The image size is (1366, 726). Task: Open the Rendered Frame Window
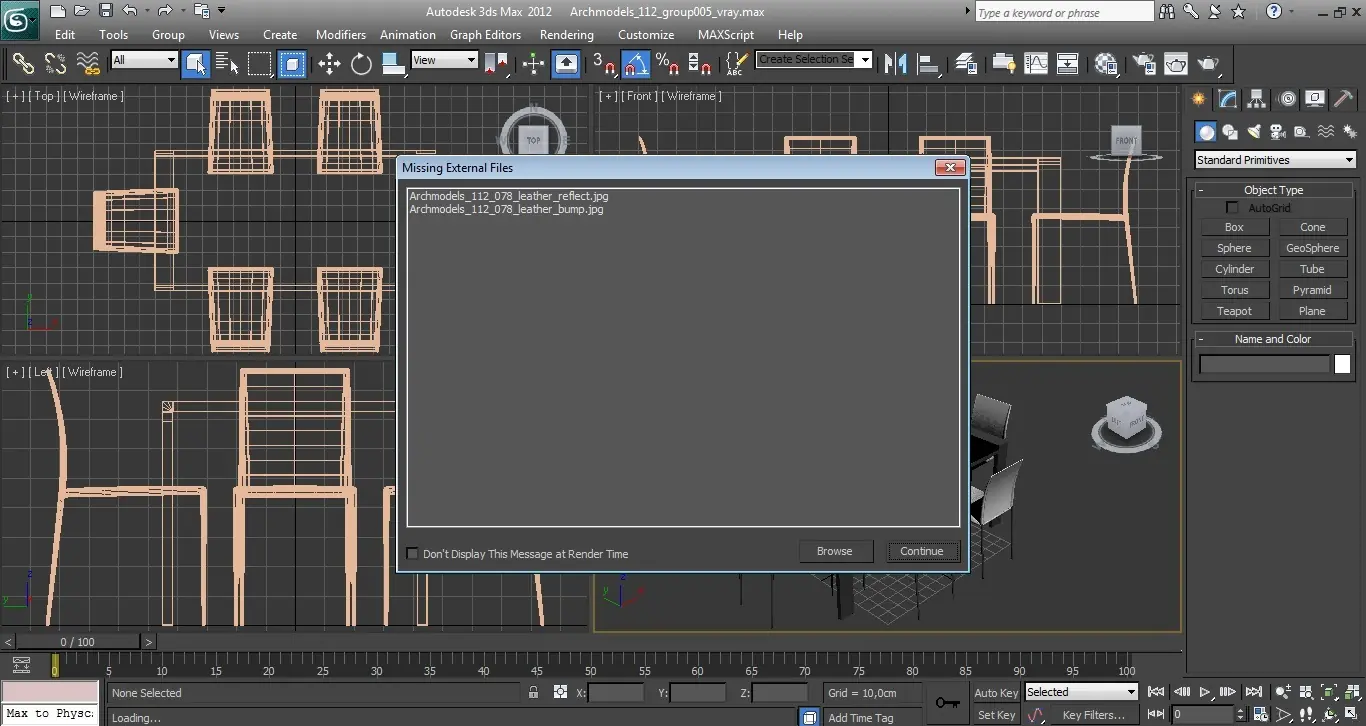coord(1175,63)
